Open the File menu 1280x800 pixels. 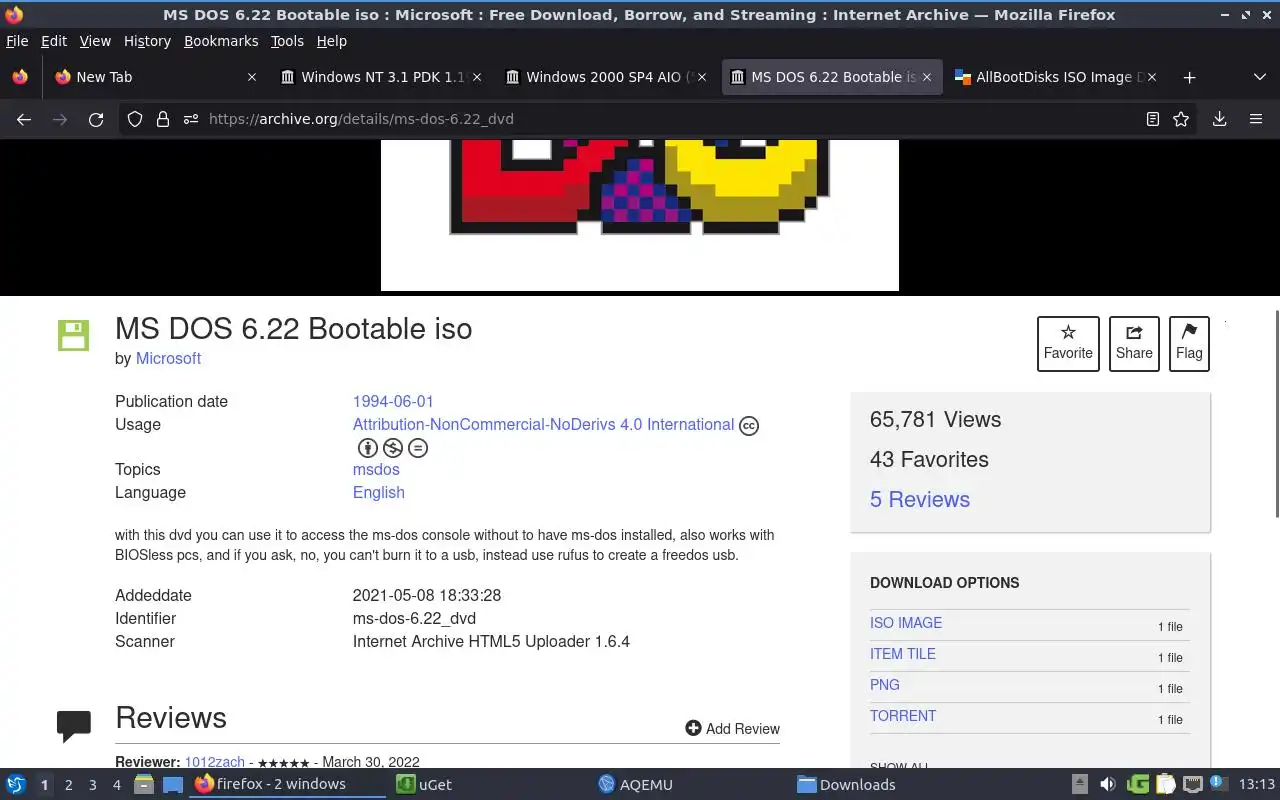coord(17,41)
